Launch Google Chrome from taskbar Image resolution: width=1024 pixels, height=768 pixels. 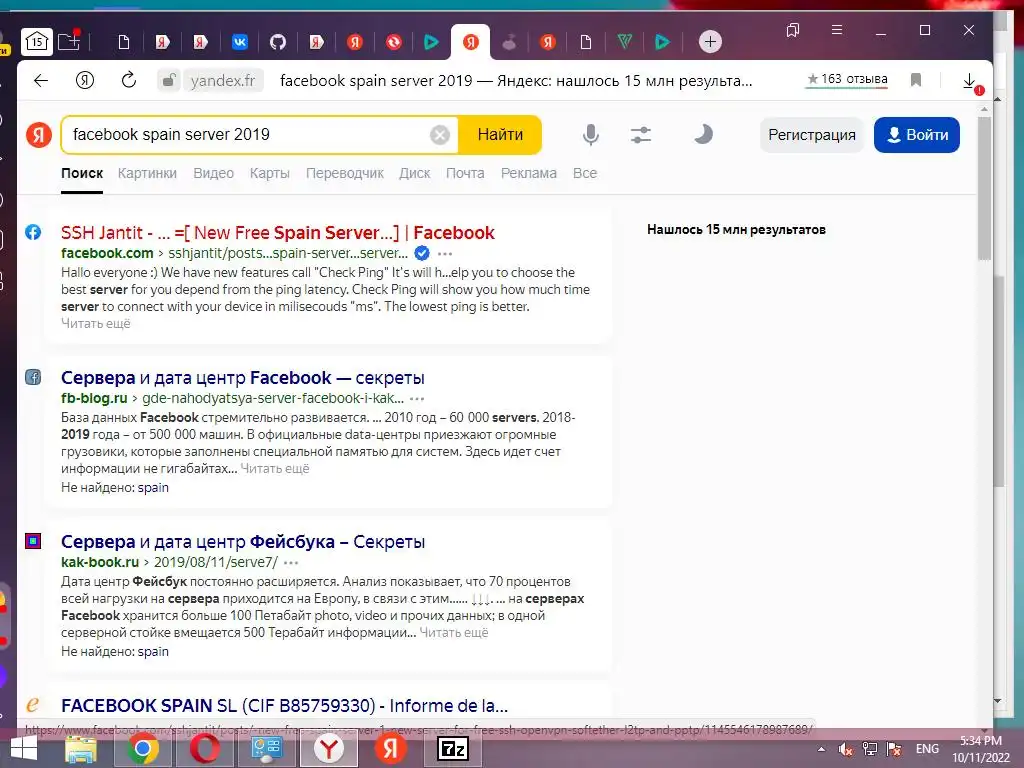coord(142,749)
